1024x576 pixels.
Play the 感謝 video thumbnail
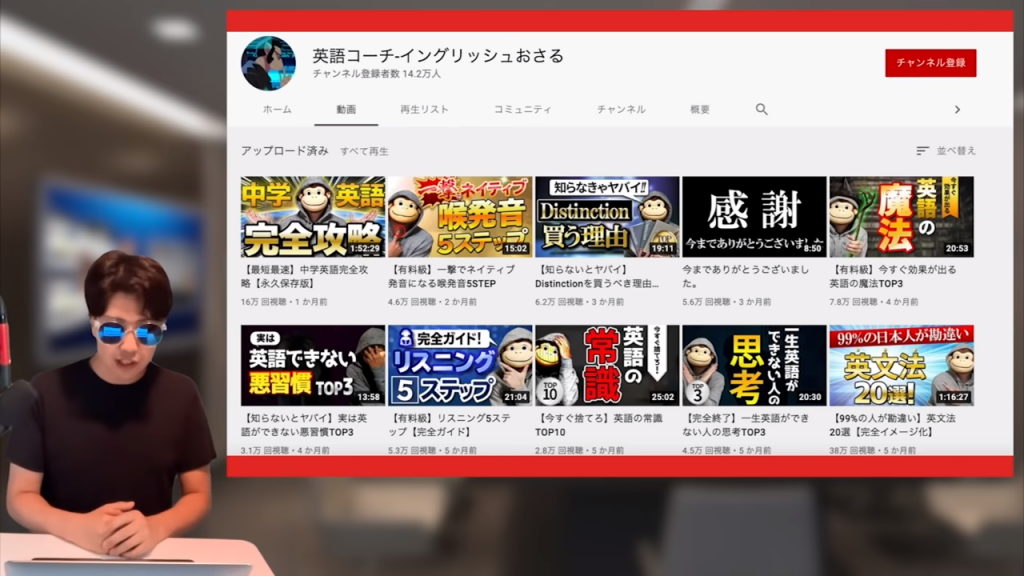click(754, 217)
